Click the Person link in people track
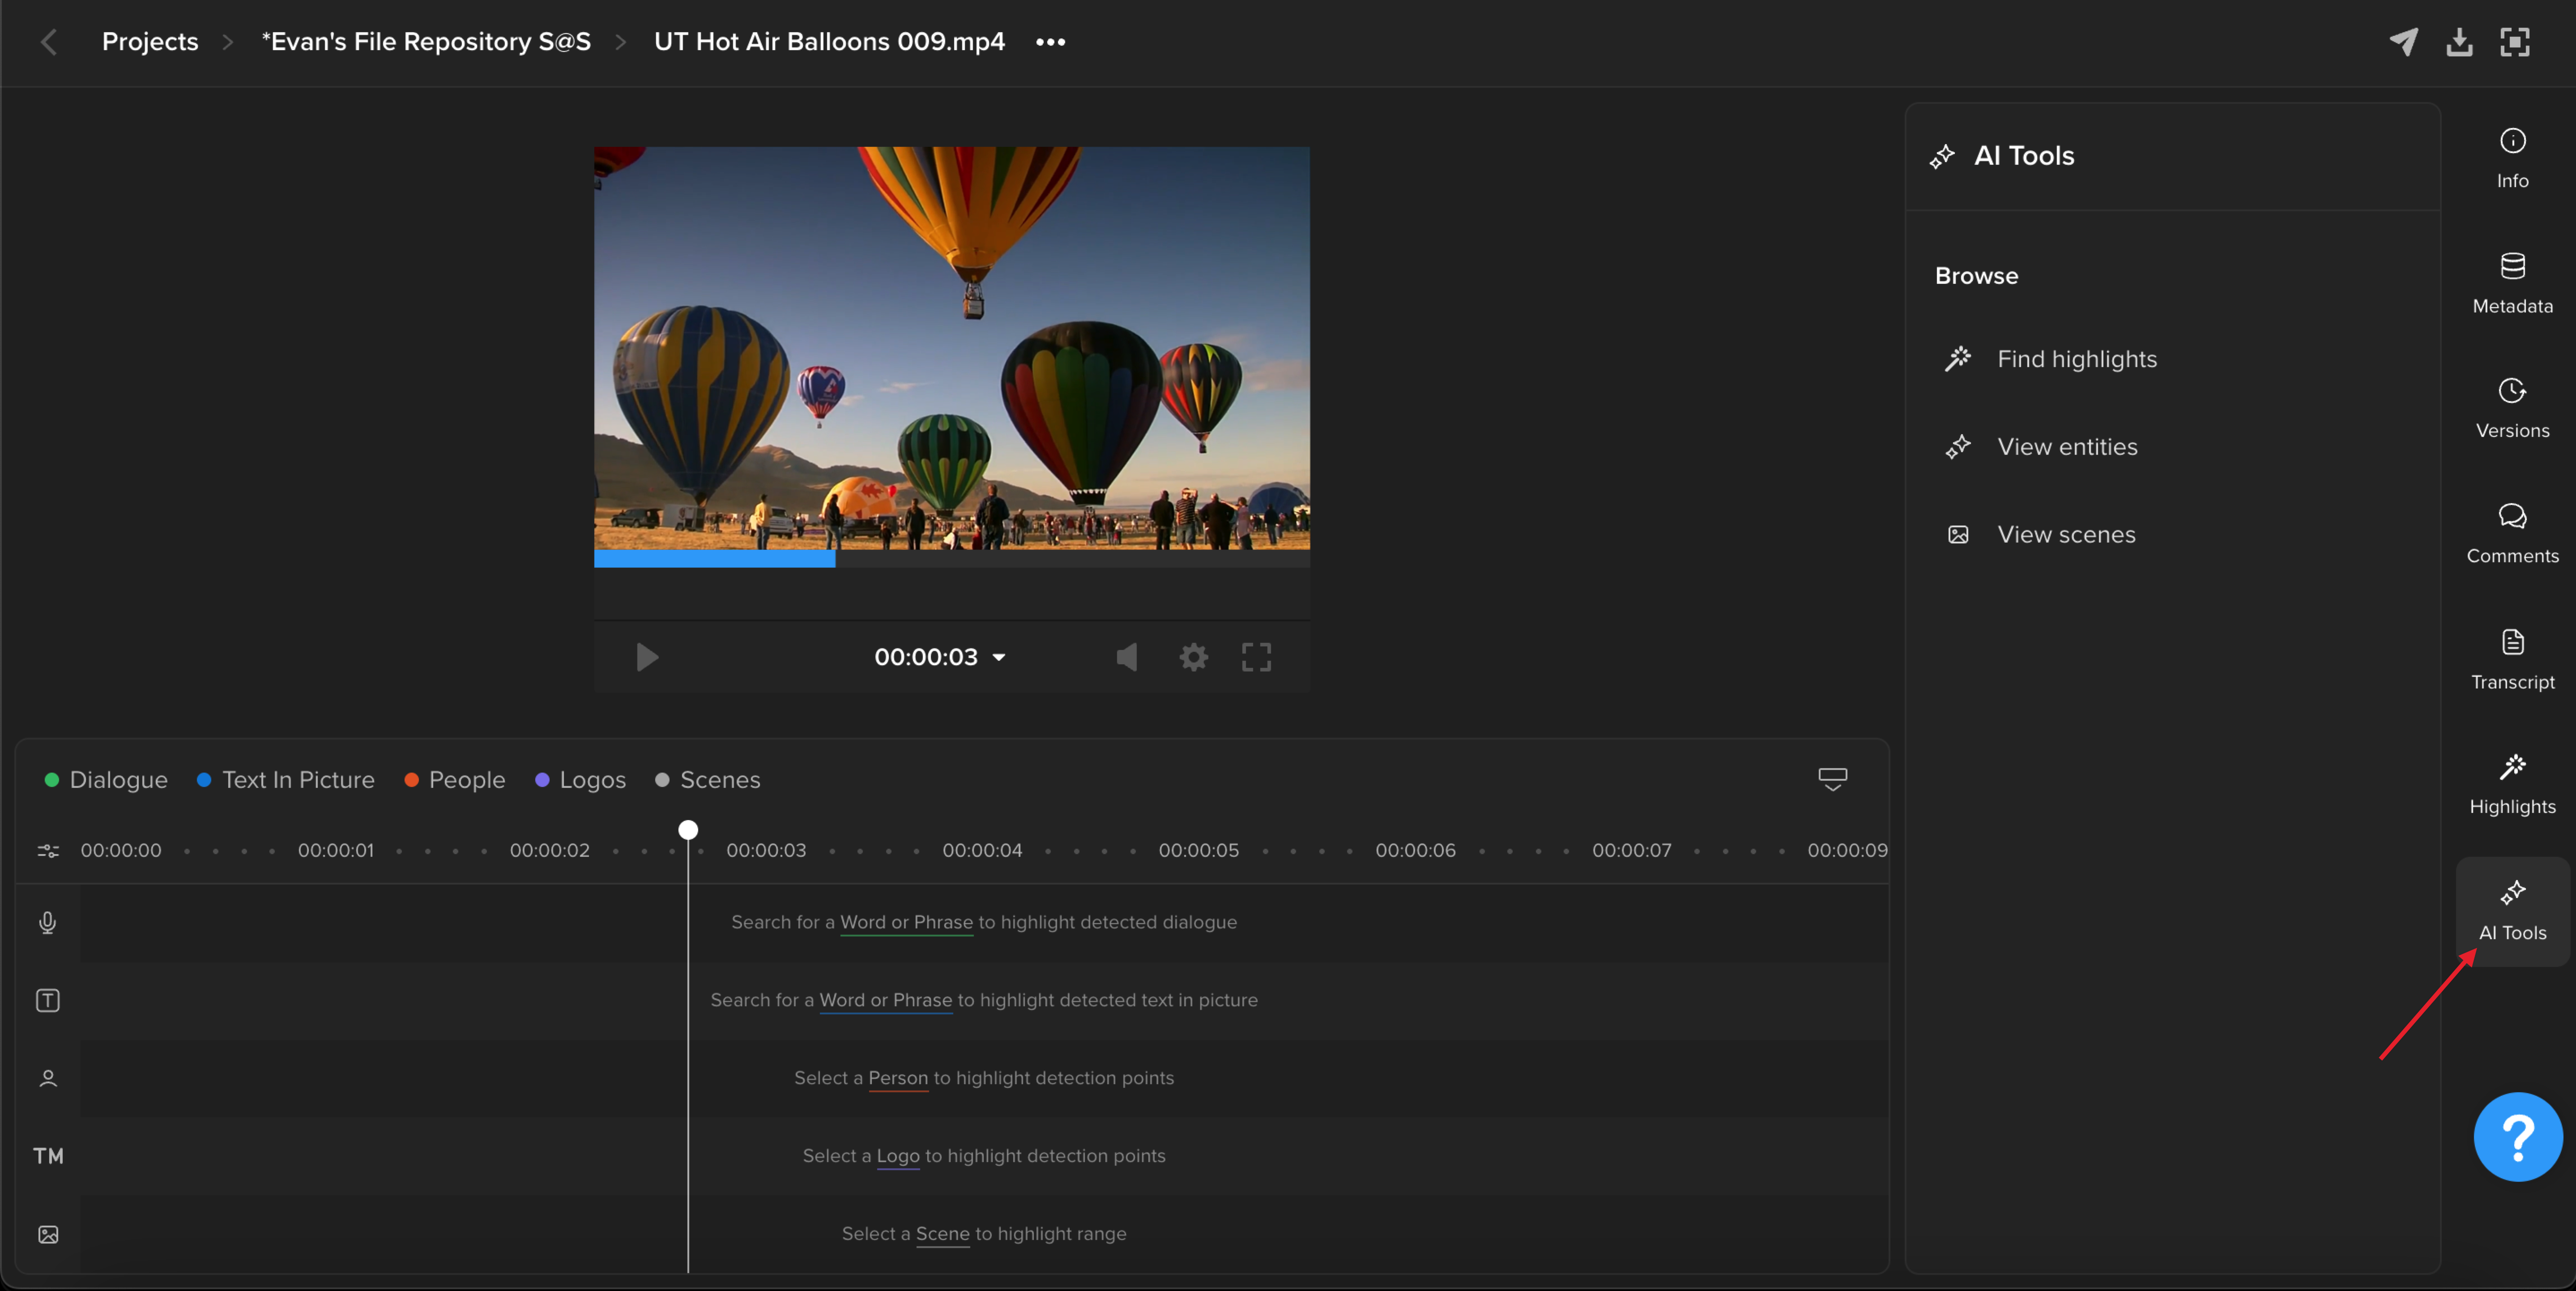Screen dimensions: 2576x1291 point(898,1077)
